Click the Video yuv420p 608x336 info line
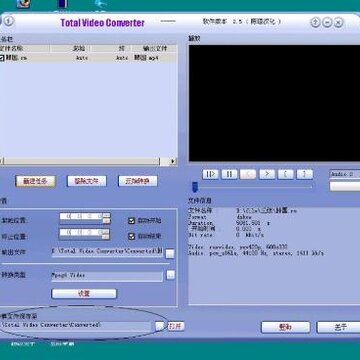 click(x=238, y=247)
